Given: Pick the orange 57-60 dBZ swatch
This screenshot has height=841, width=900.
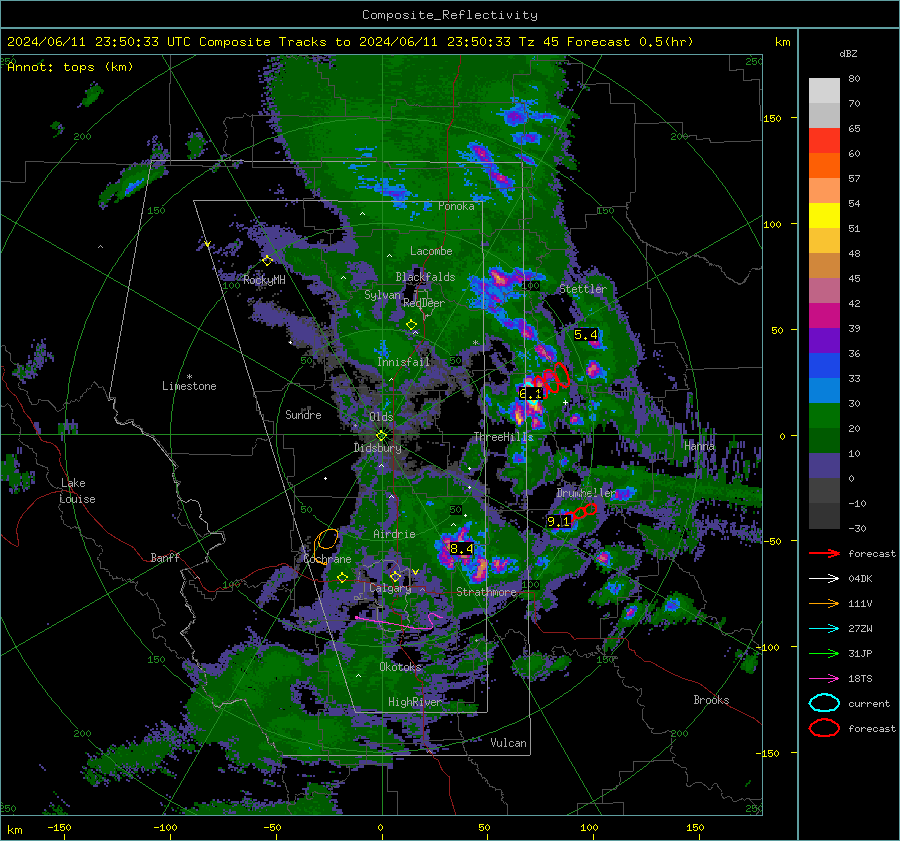Looking at the screenshot, I should 824,166.
